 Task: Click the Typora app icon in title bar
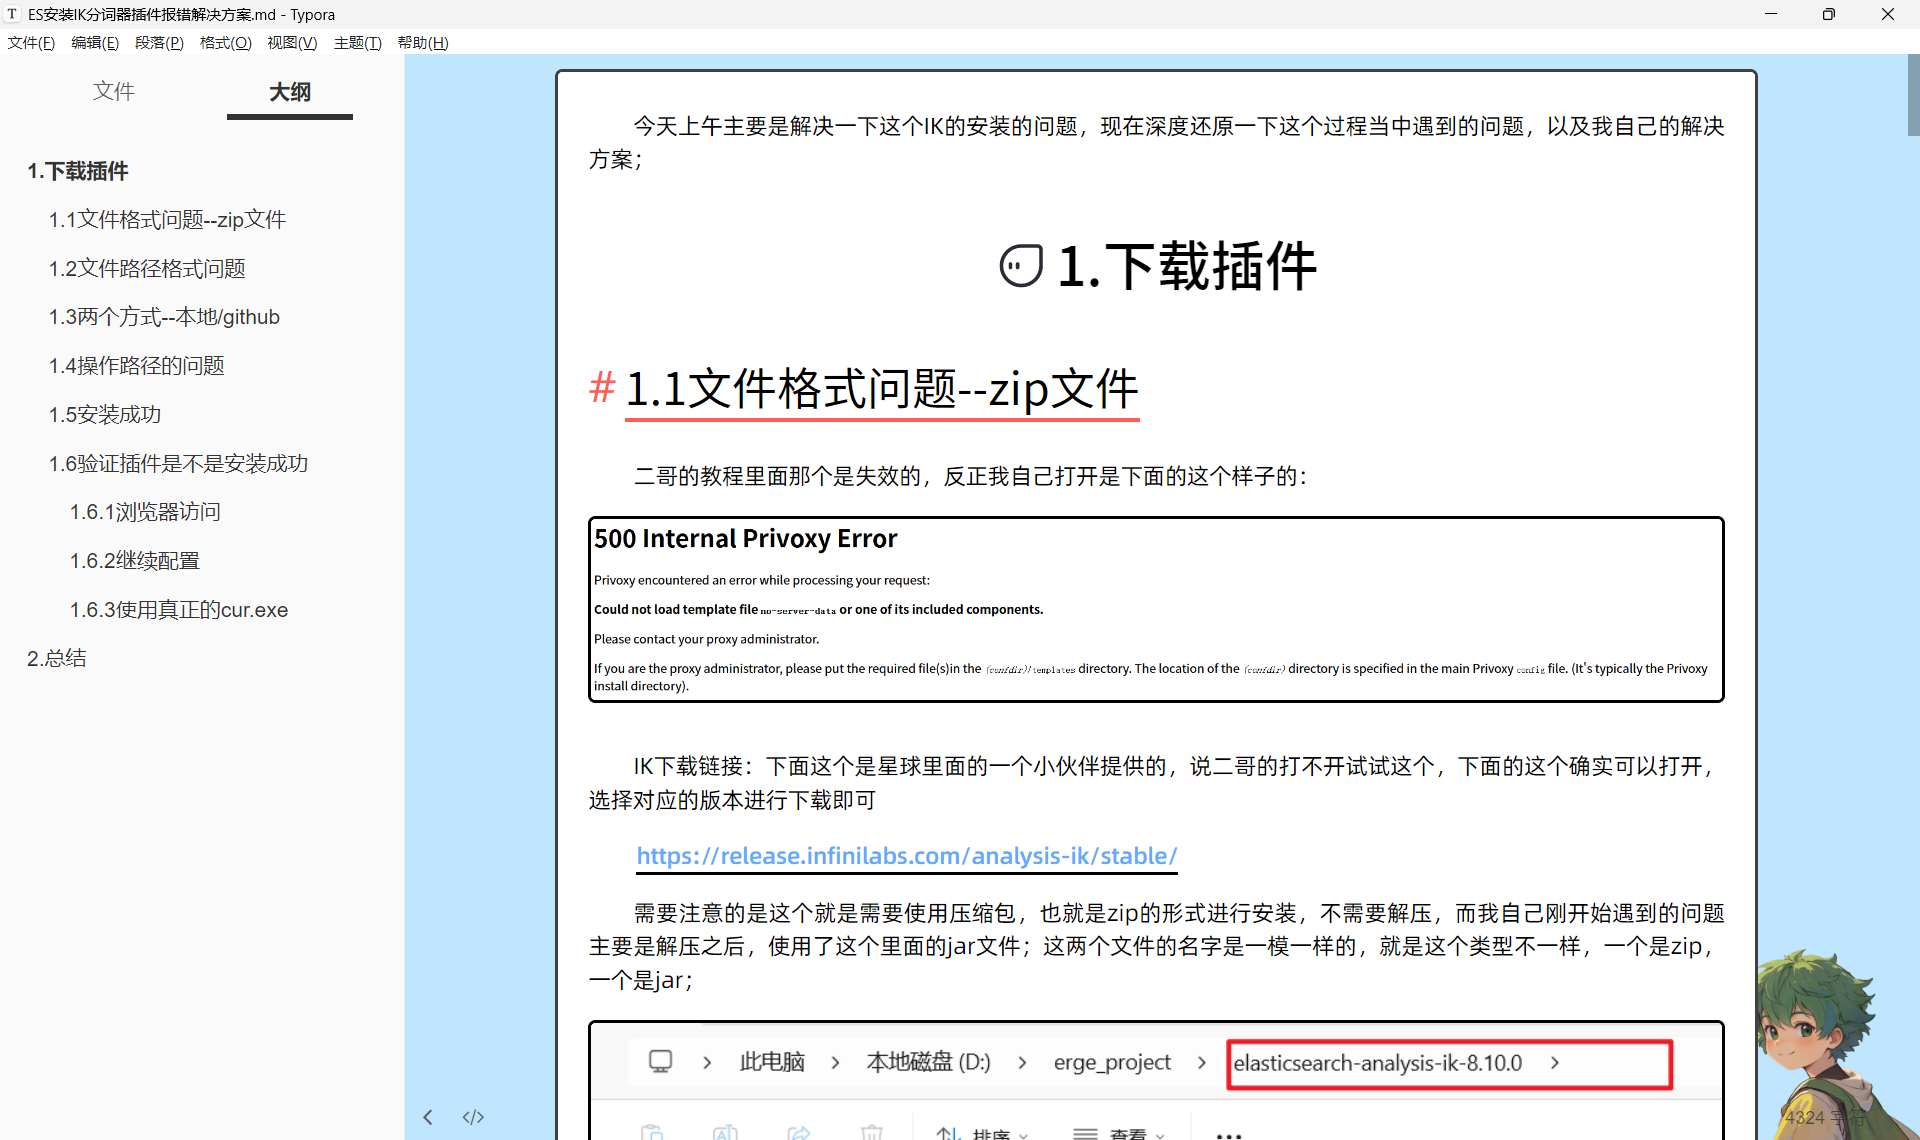pyautogui.click(x=12, y=14)
